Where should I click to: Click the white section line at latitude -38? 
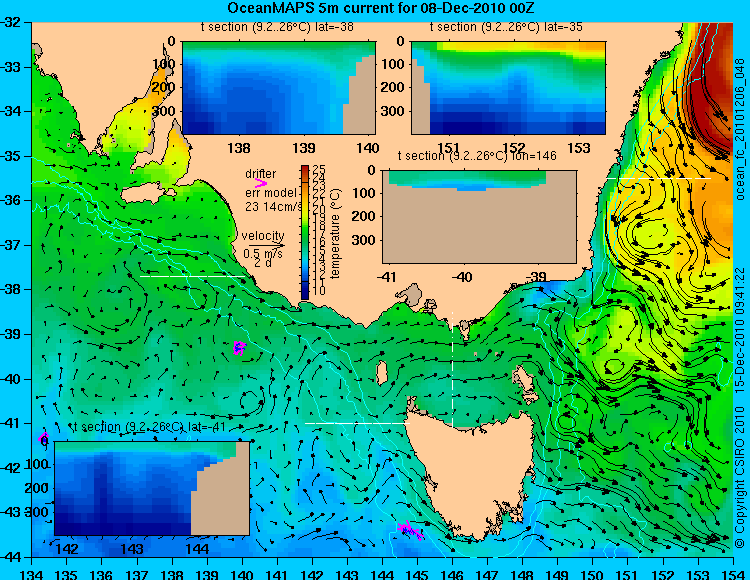(x=192, y=276)
